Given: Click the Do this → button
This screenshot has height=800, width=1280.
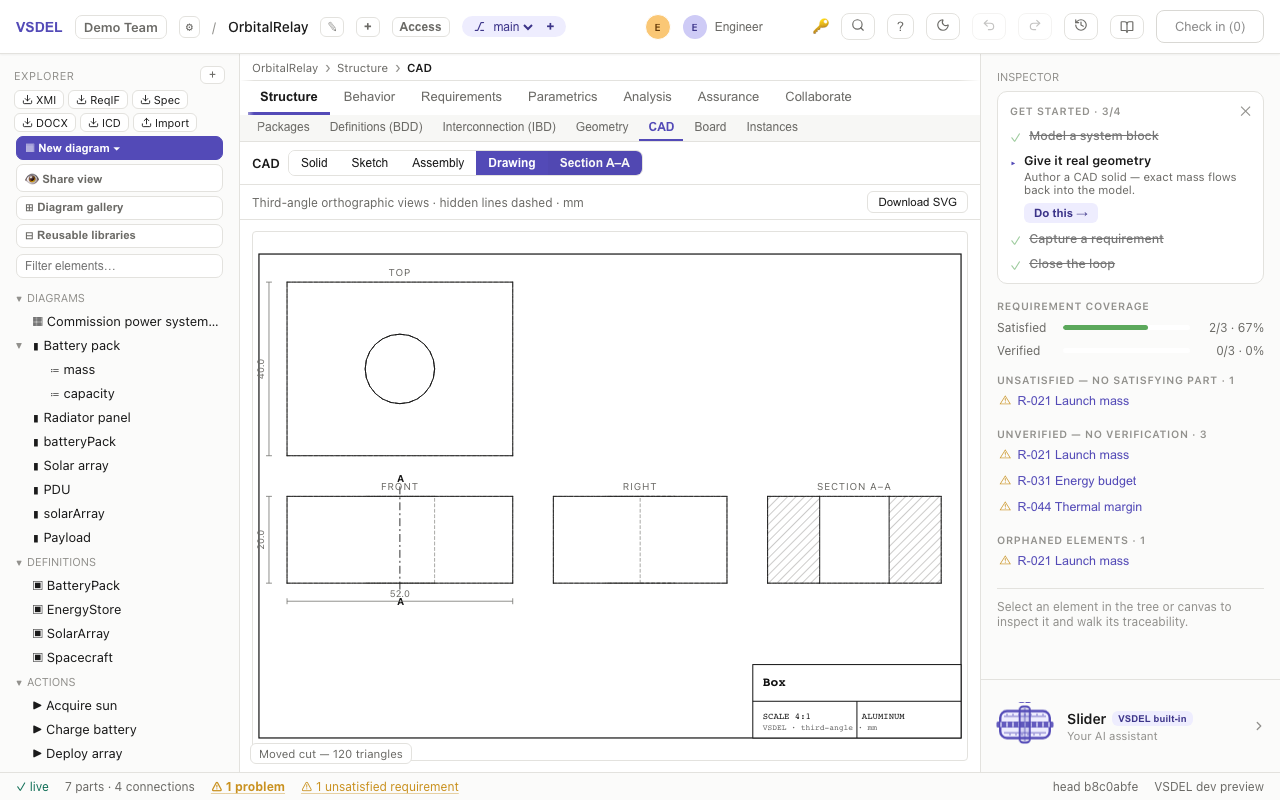Looking at the screenshot, I should click(1060, 213).
